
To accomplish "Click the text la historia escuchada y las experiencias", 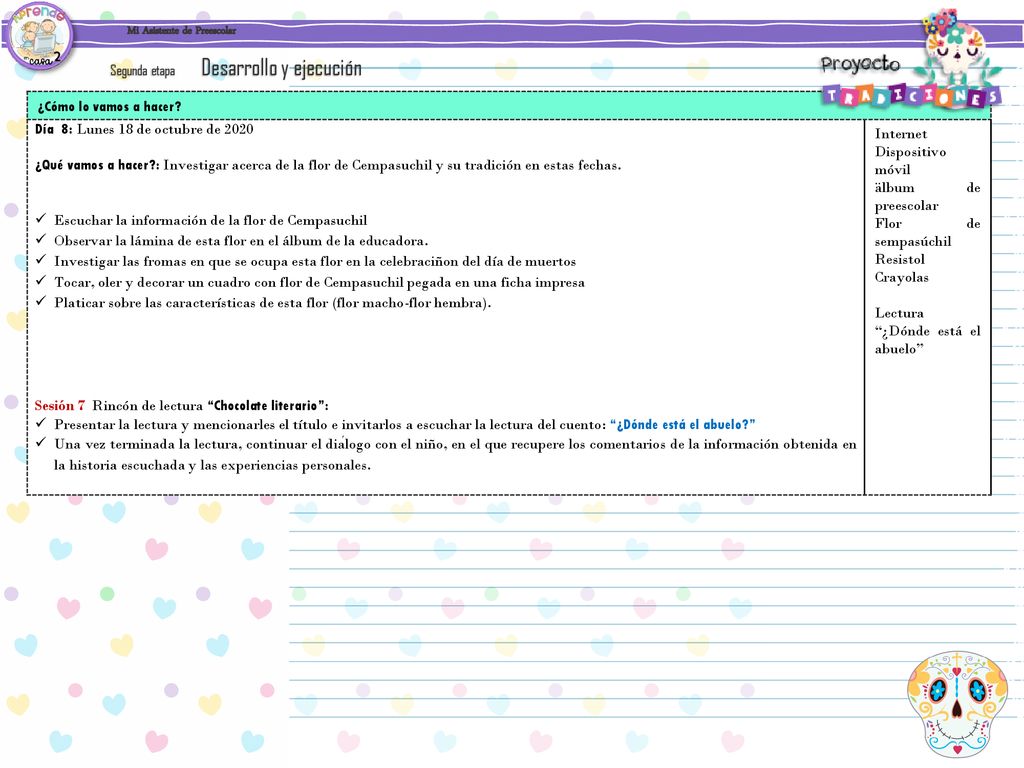I will (x=212, y=466).
